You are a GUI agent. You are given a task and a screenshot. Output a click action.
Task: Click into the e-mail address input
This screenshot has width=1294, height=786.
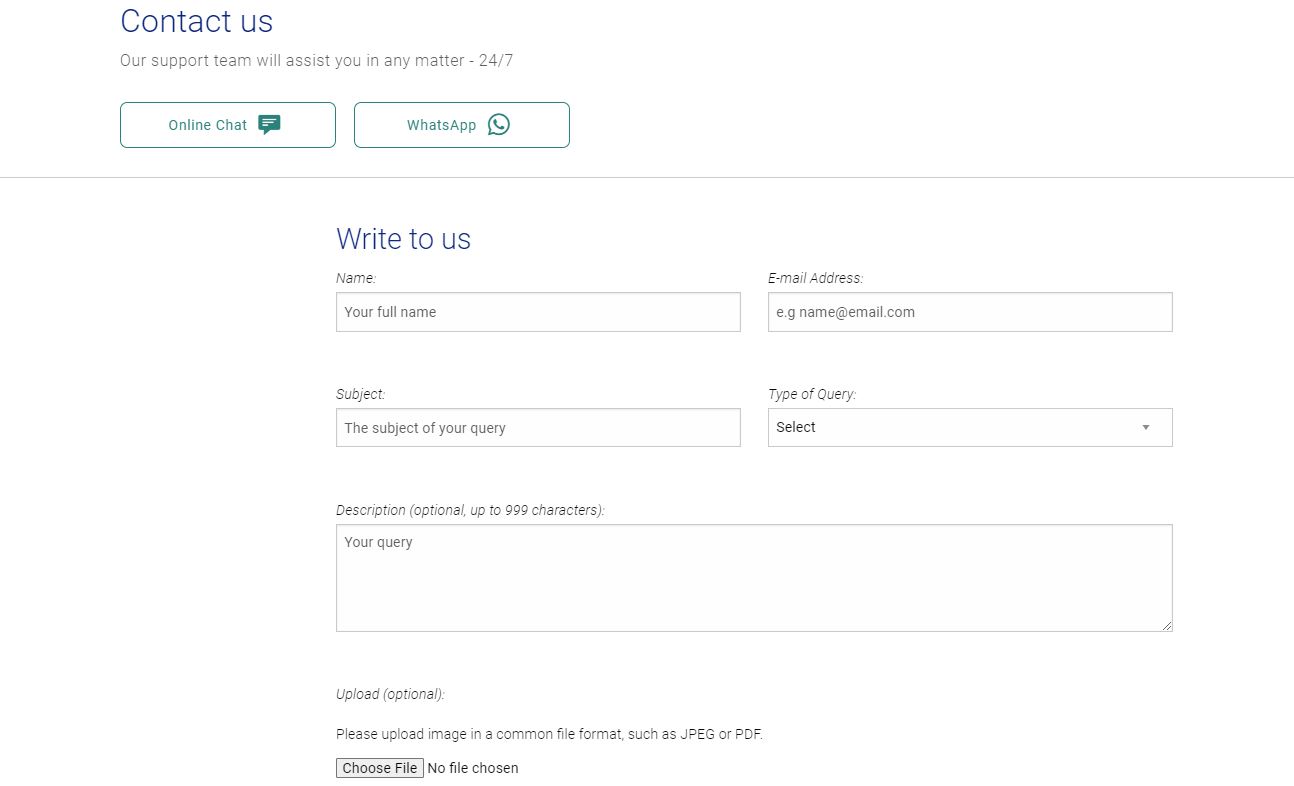(969, 312)
